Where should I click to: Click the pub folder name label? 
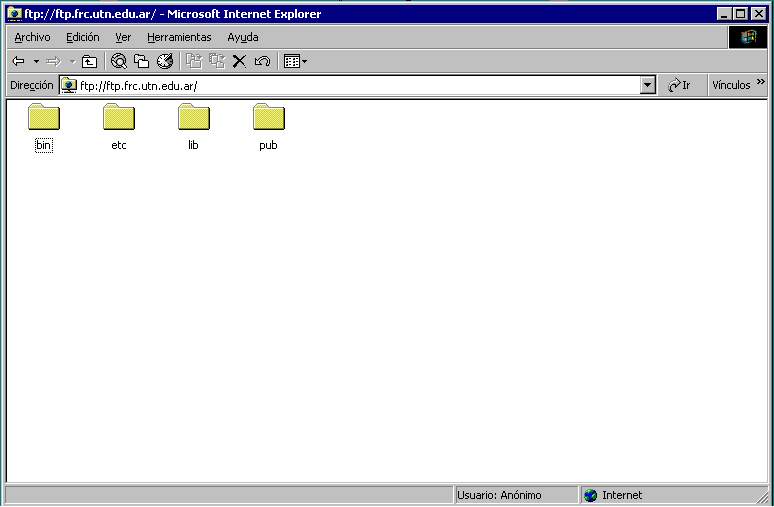(269, 145)
